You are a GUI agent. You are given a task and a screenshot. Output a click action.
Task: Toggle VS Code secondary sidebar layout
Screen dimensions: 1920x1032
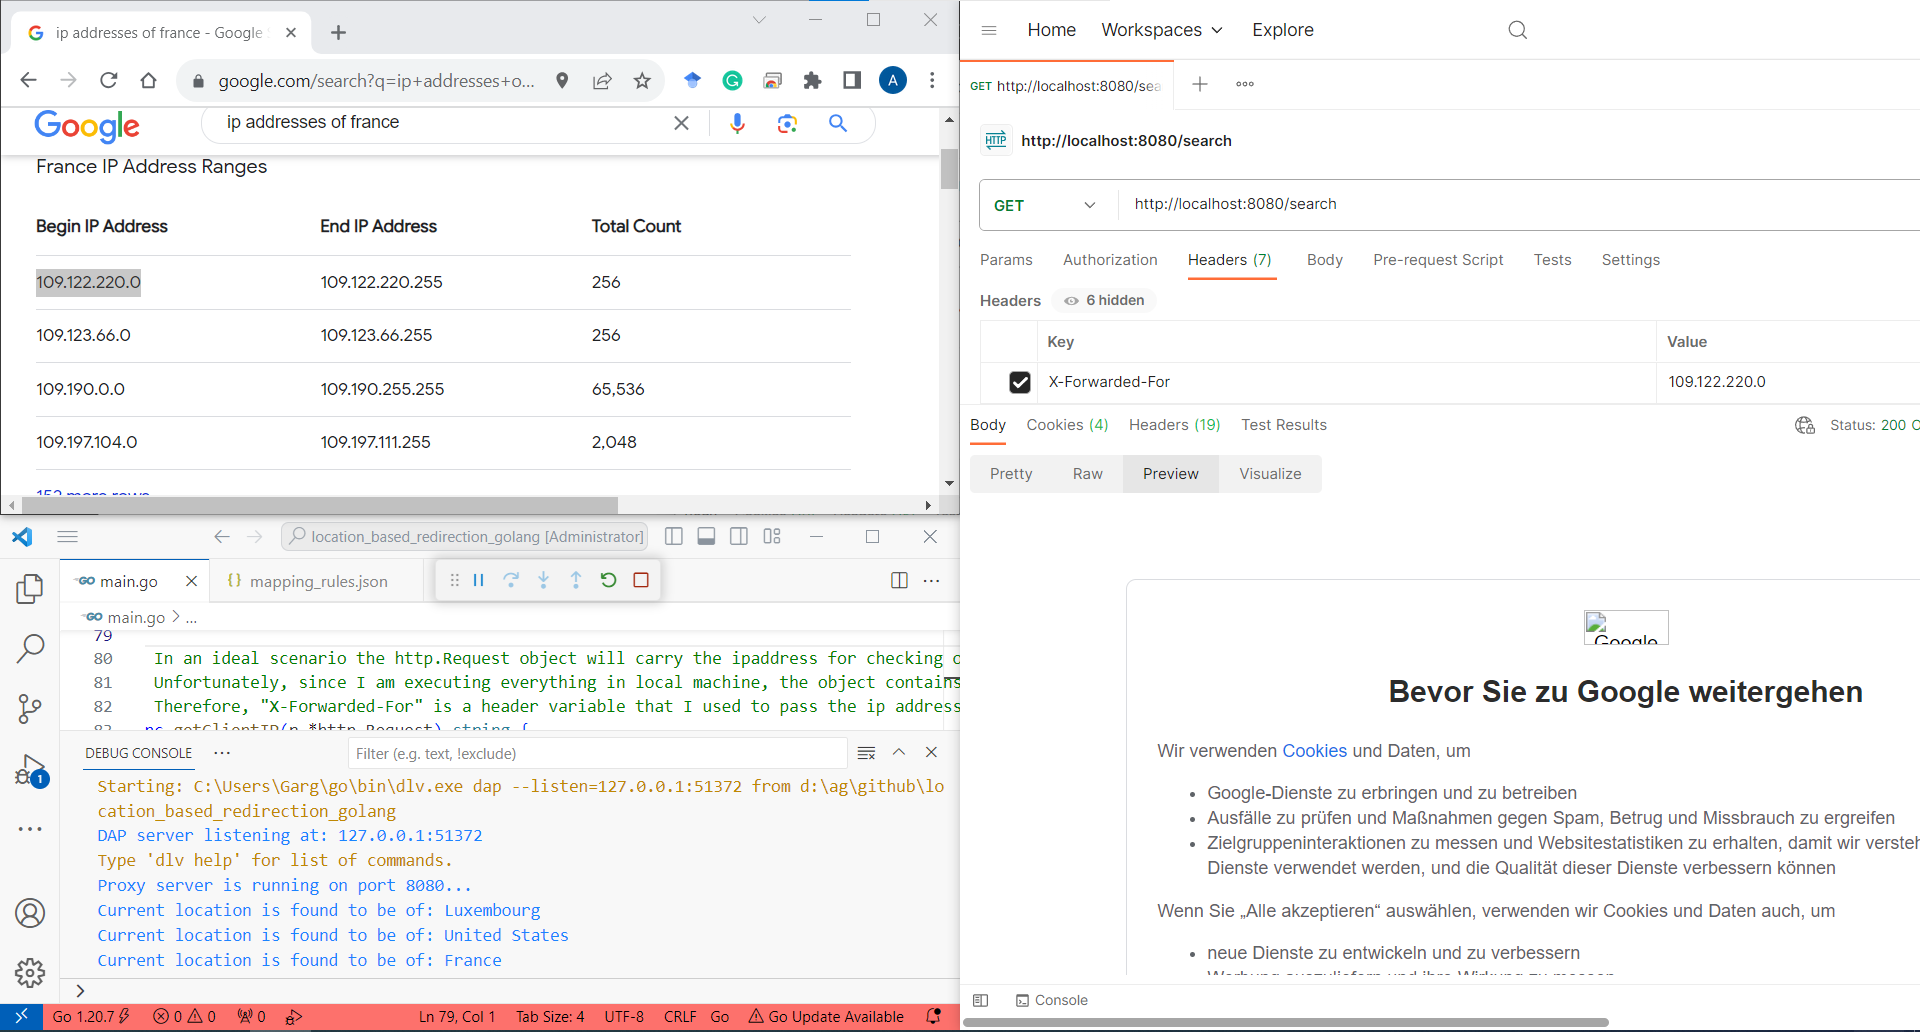pyautogui.click(x=739, y=536)
